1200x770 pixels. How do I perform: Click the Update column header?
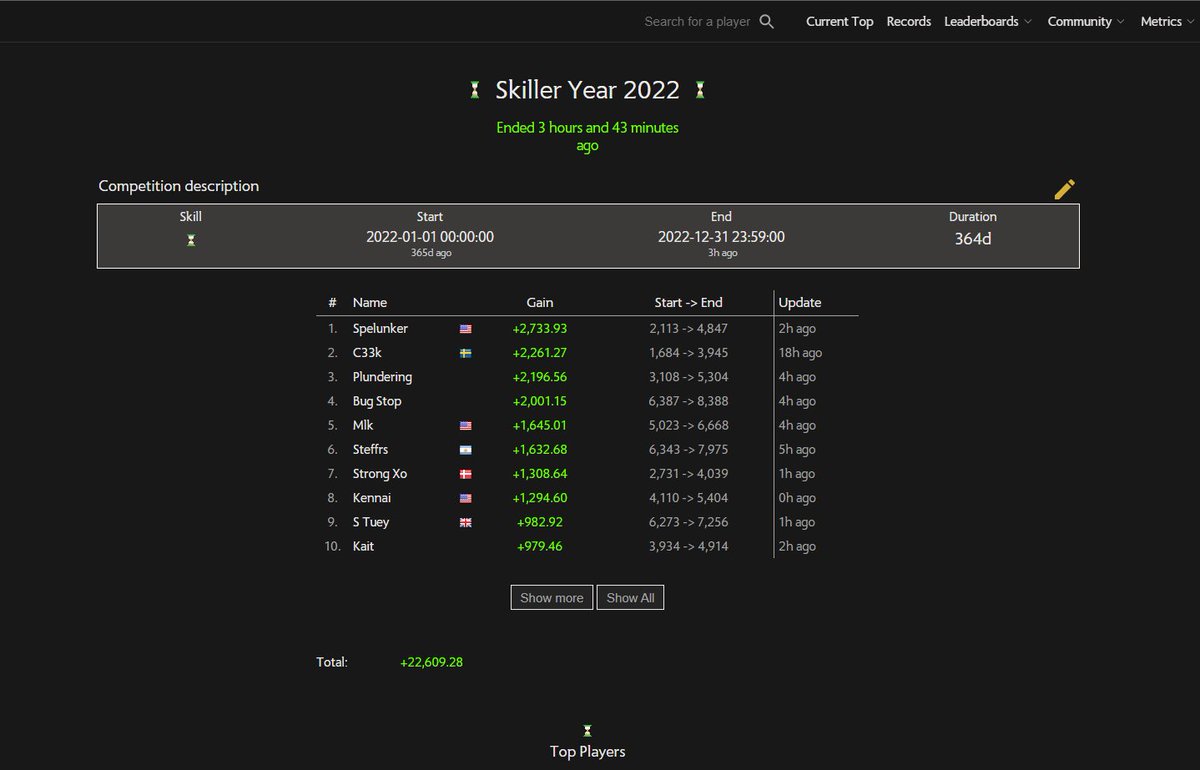pyautogui.click(x=800, y=302)
